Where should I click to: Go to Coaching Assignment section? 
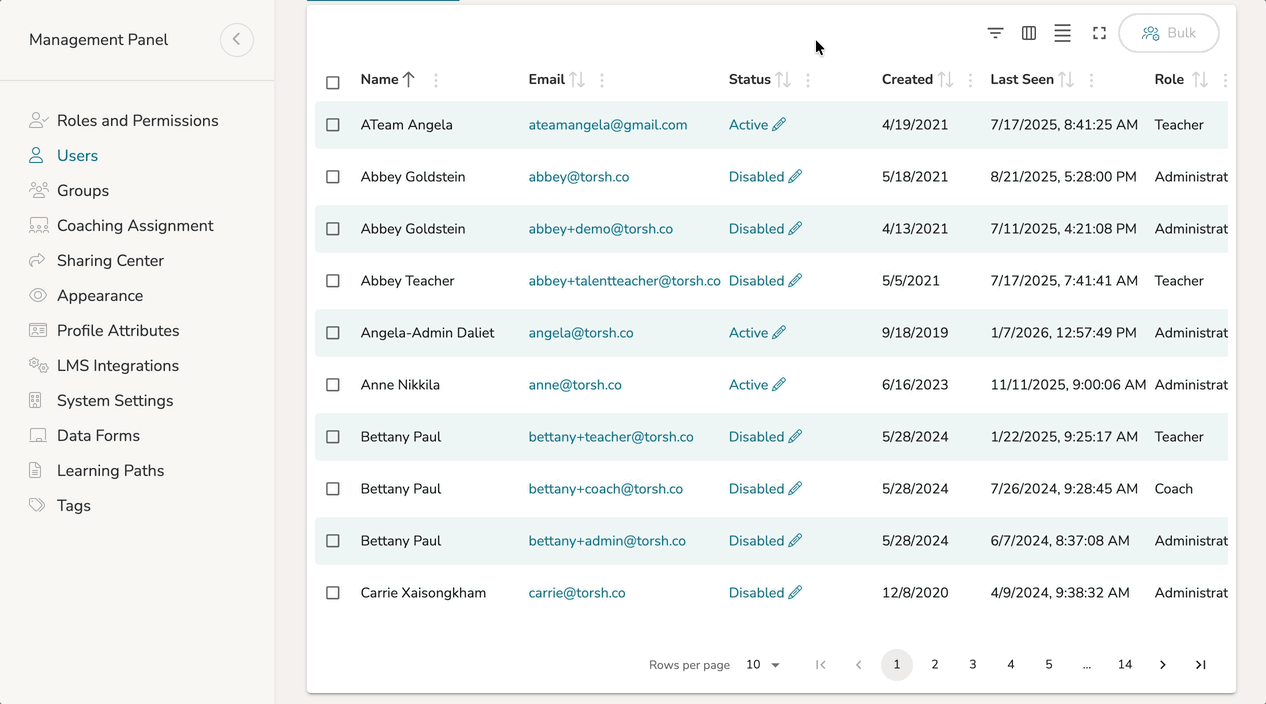[135, 226]
